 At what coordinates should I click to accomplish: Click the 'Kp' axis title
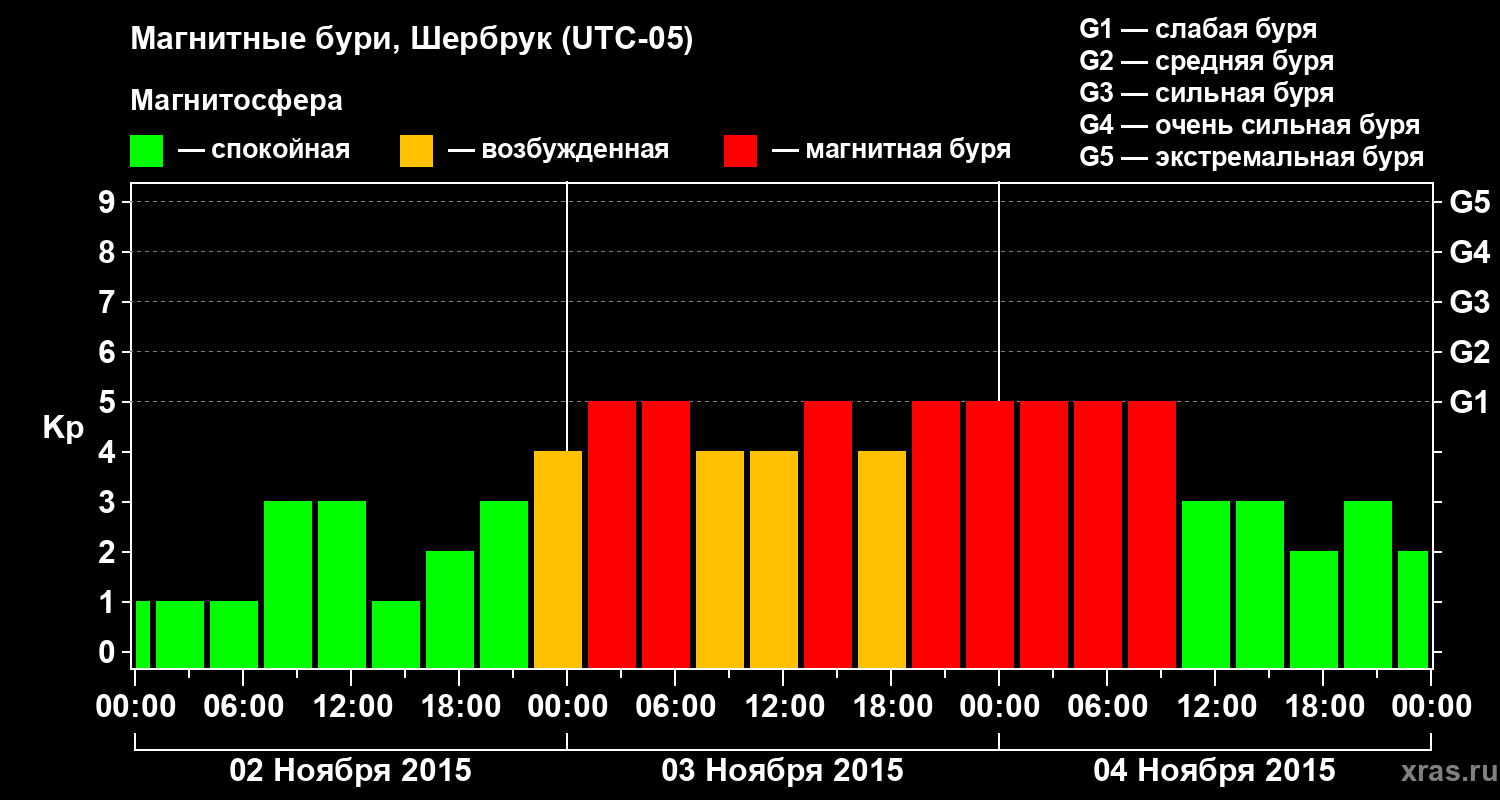(x=63, y=429)
